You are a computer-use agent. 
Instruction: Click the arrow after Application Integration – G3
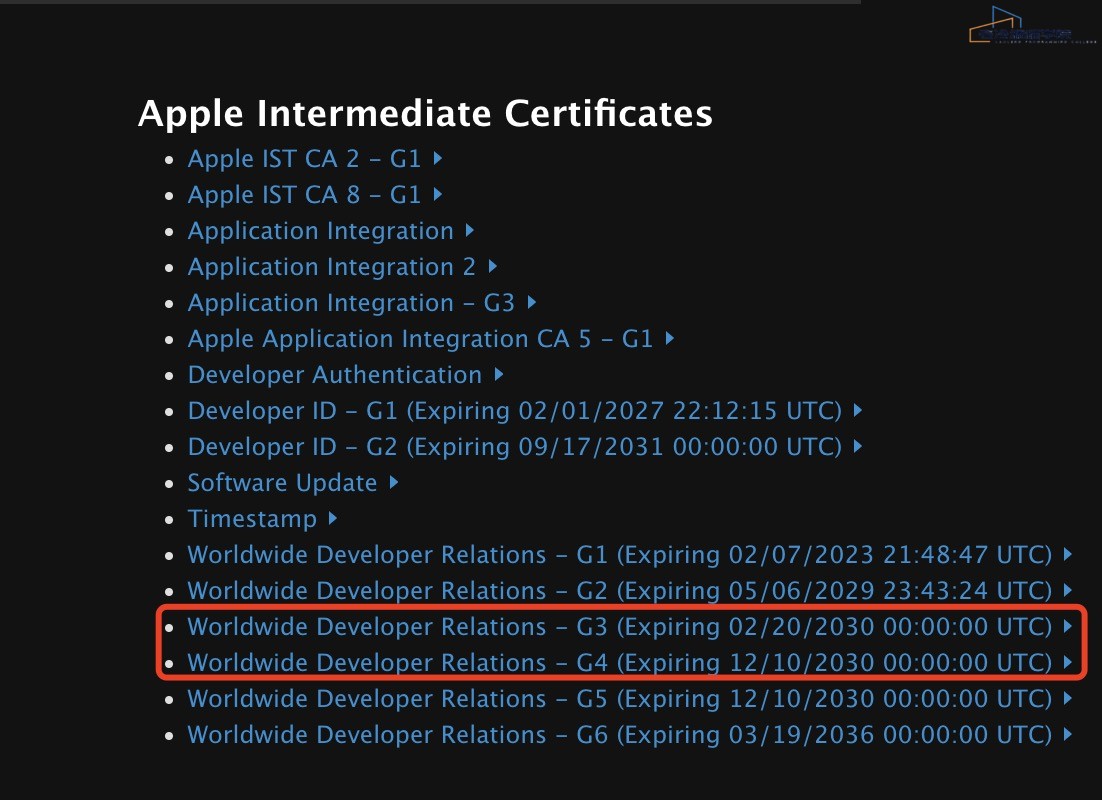532,302
